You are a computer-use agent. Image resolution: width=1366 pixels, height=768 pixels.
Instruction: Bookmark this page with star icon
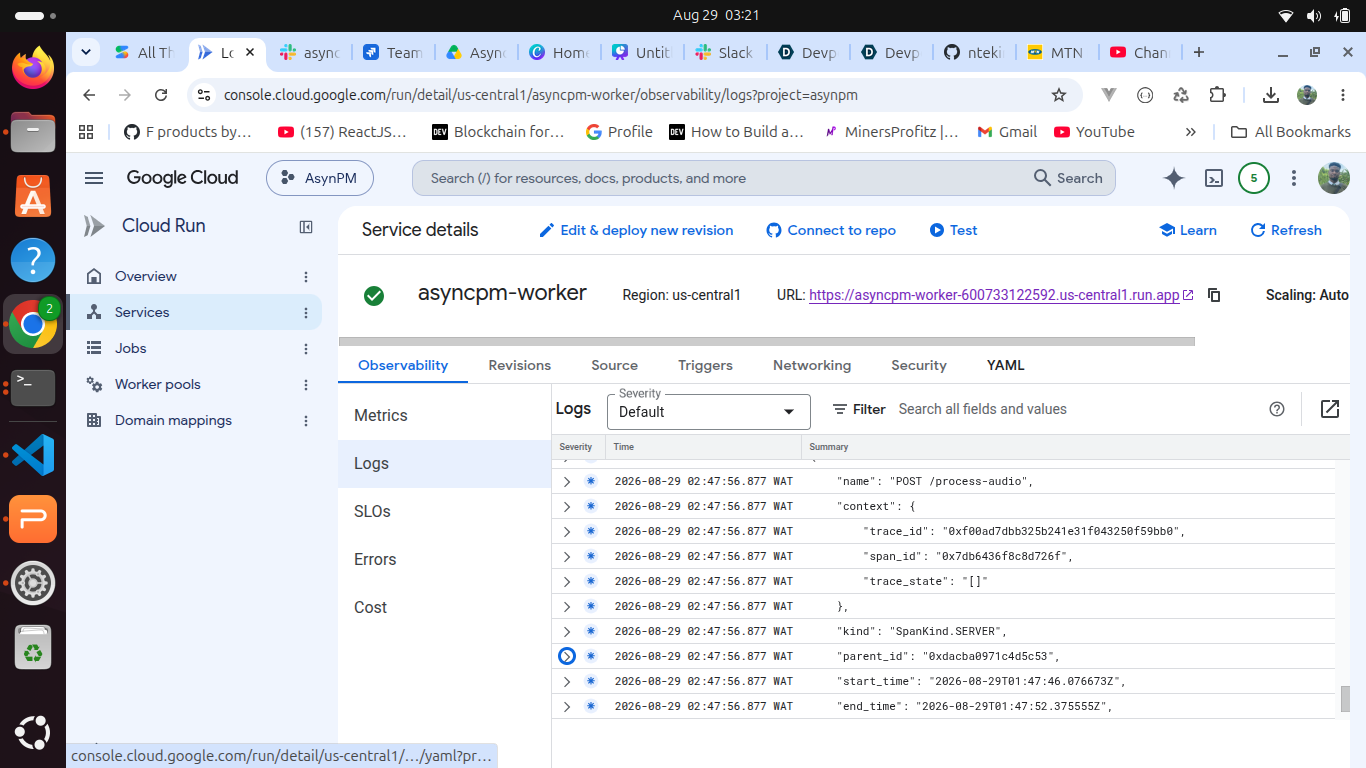(1059, 95)
